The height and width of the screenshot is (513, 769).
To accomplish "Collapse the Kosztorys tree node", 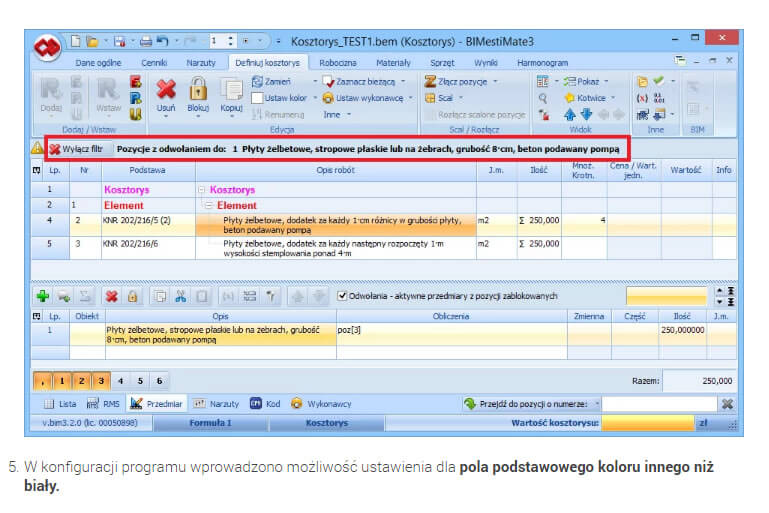I will [x=201, y=190].
